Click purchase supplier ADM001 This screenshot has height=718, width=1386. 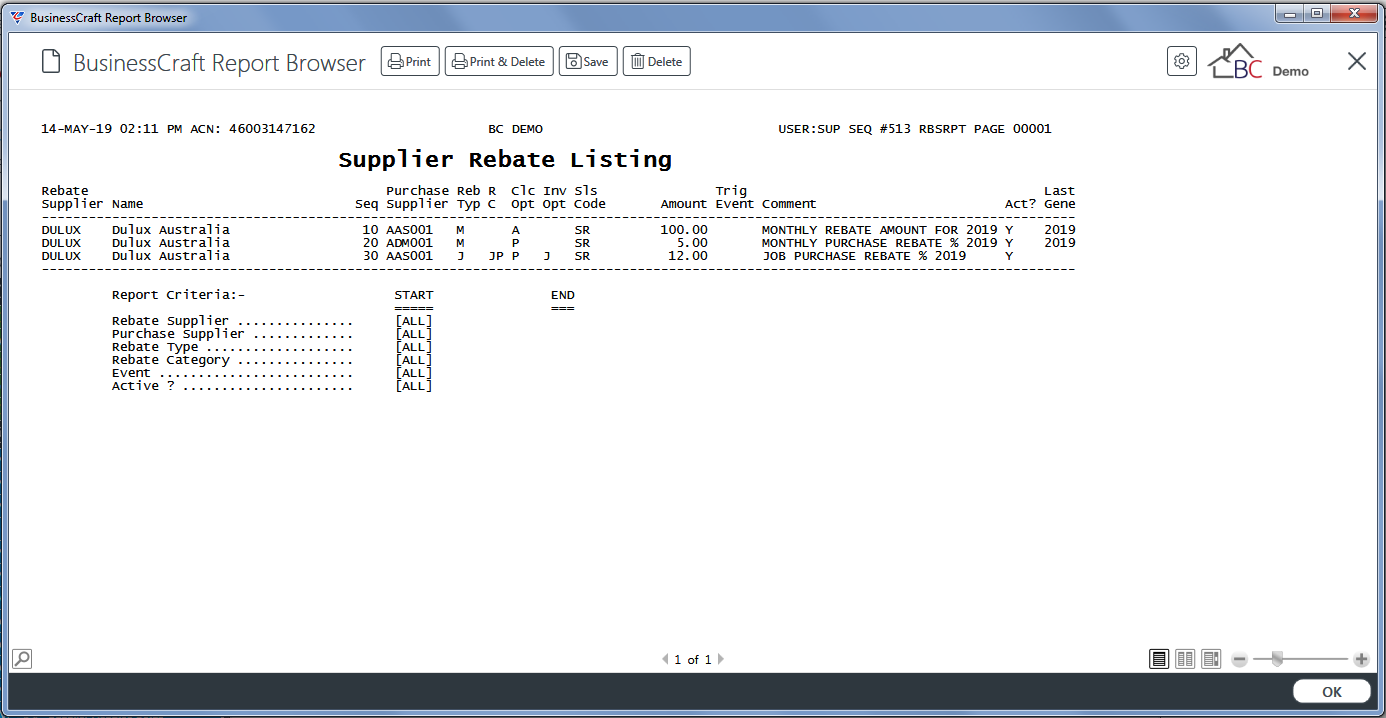coord(410,243)
